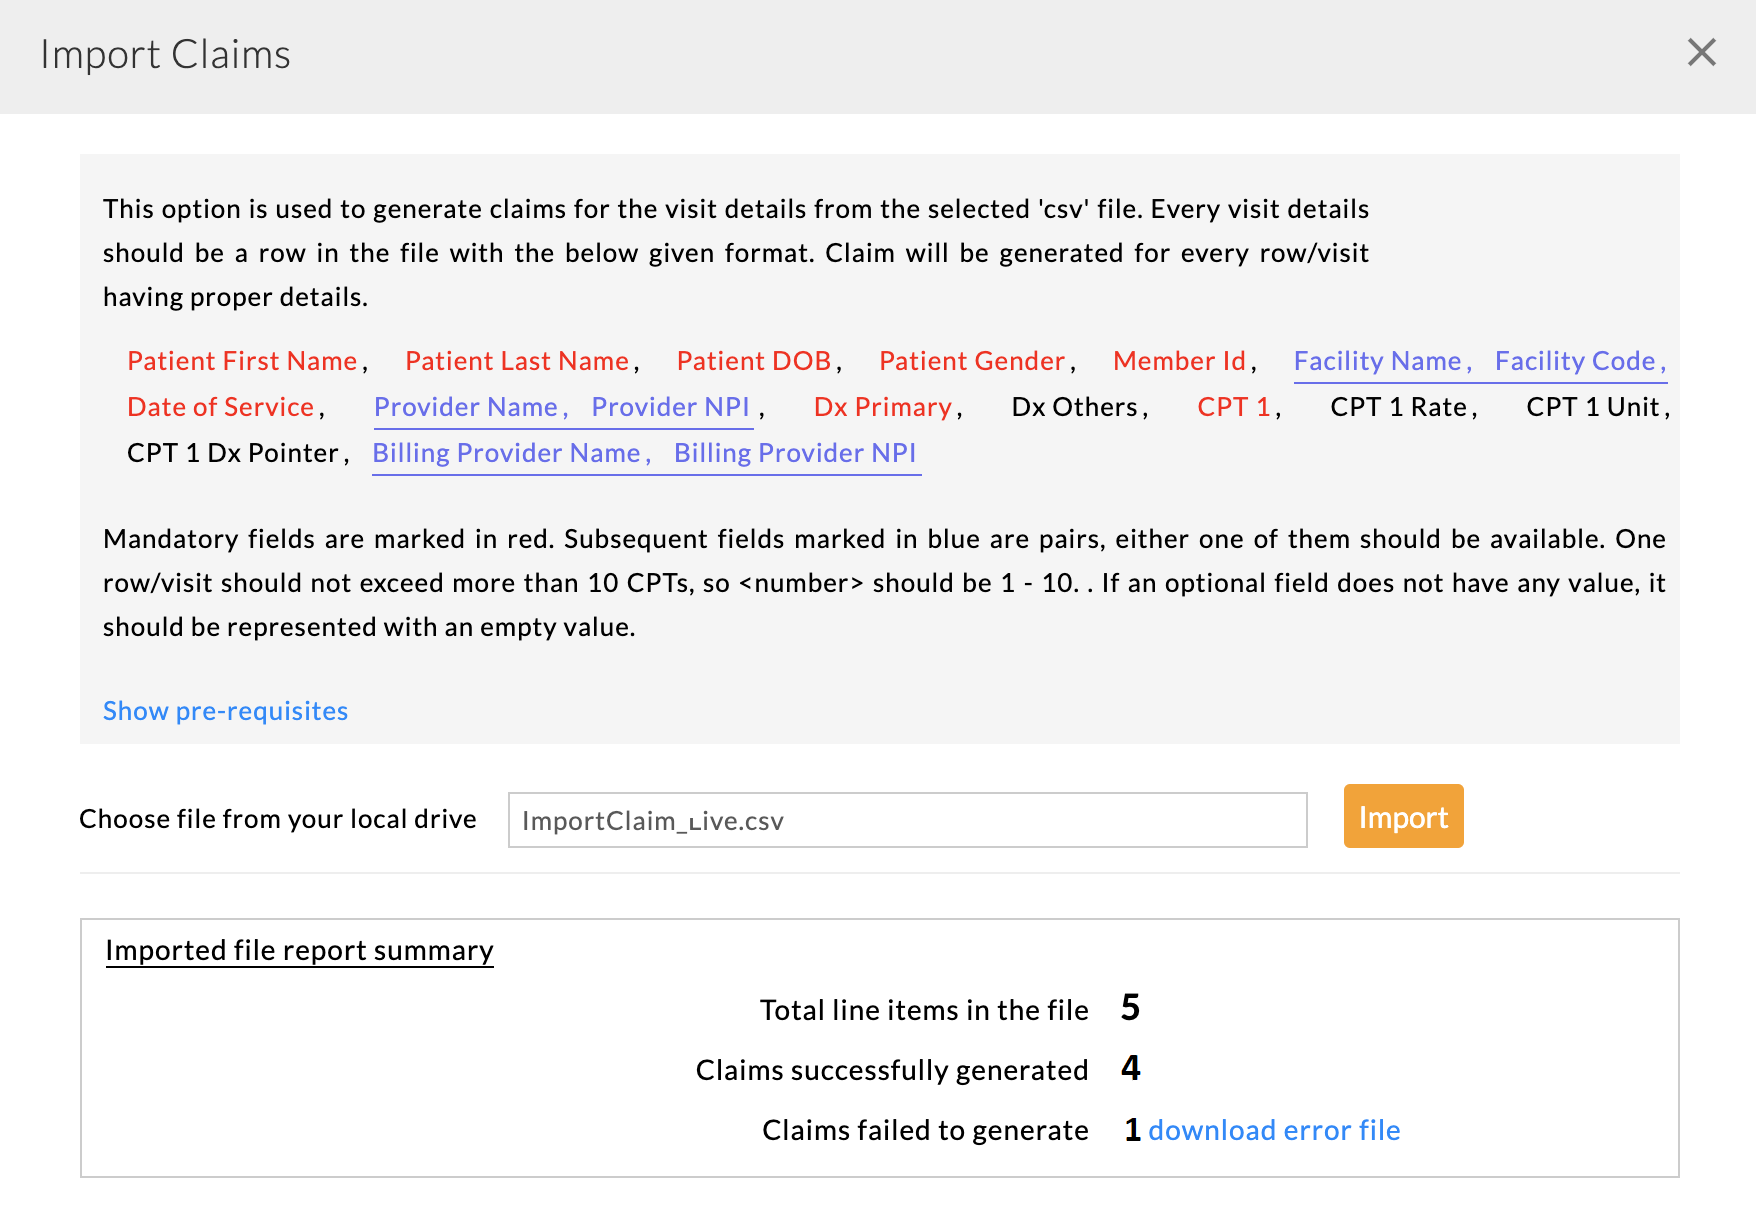Click the Patient Gender field label
The image size is (1756, 1218).
[972, 361]
